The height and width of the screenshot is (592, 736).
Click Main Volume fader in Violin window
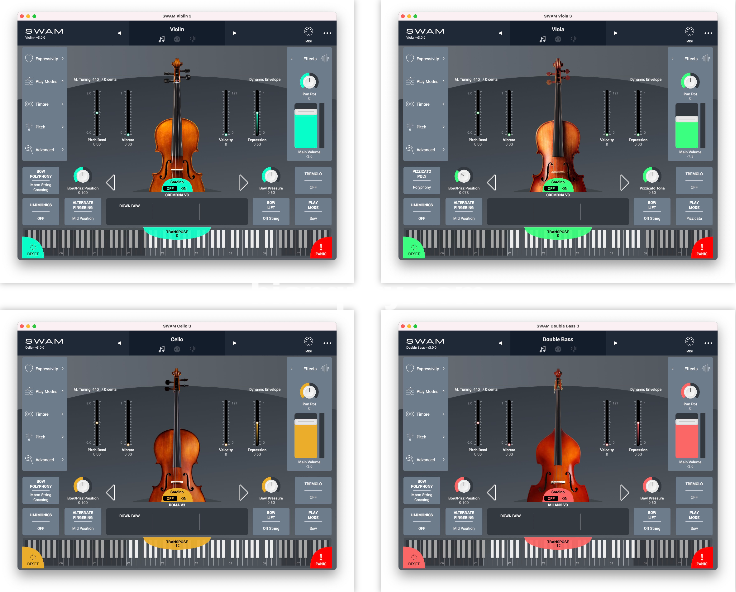[x=306, y=126]
